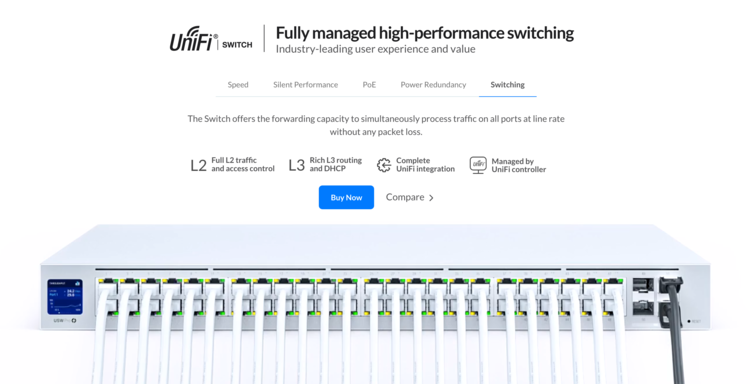
Task: Click the L3 routing icon
Action: pos(297,165)
